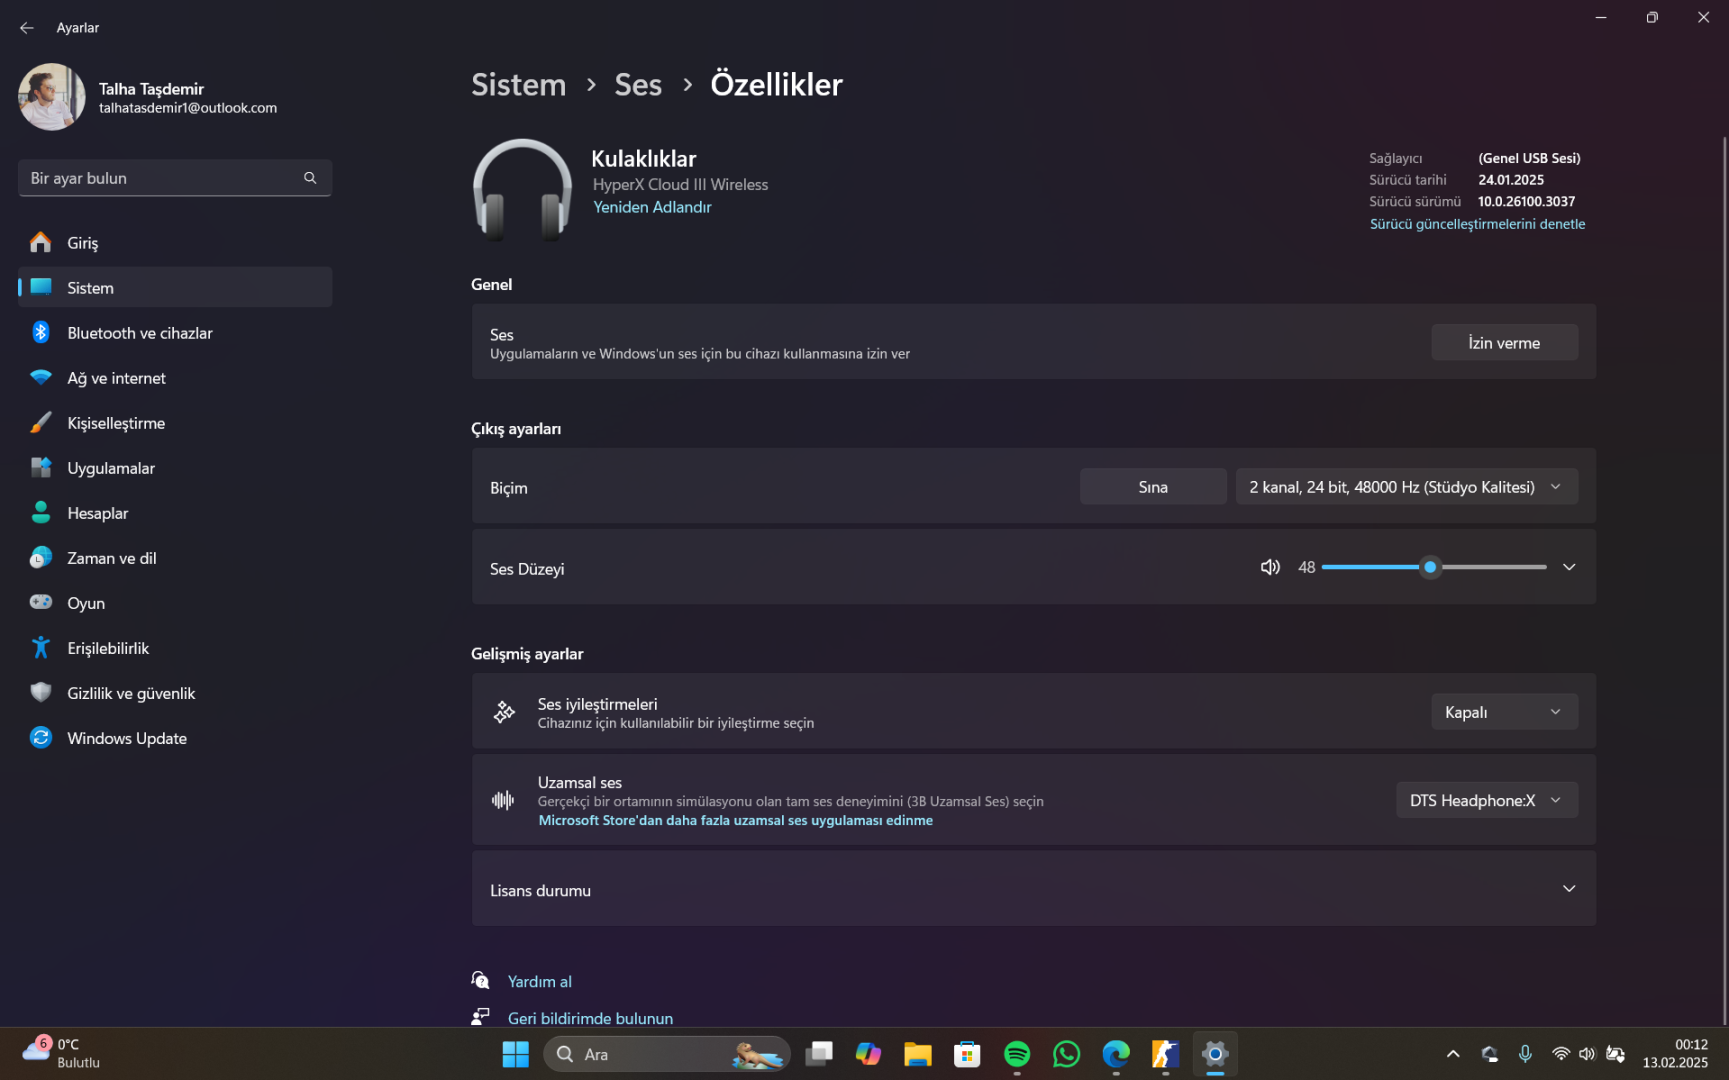Viewport: 1729px width, 1080px height.
Task: Expand the Lisans durumu section
Action: point(1033,889)
